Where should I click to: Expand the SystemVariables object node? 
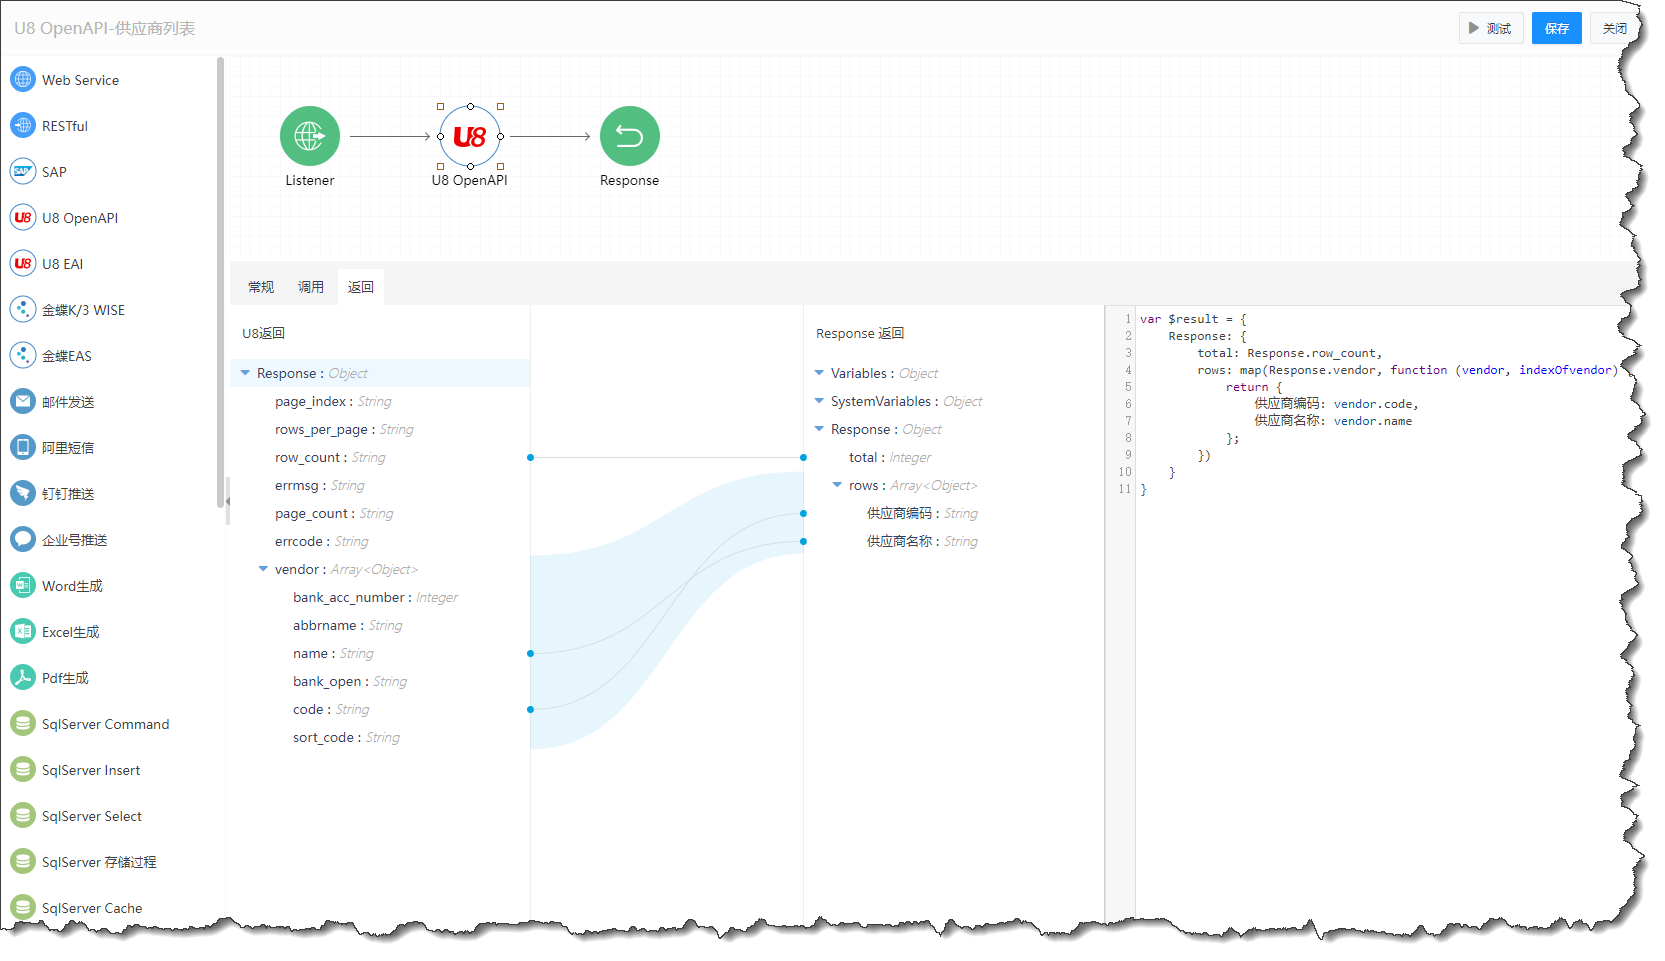819,401
